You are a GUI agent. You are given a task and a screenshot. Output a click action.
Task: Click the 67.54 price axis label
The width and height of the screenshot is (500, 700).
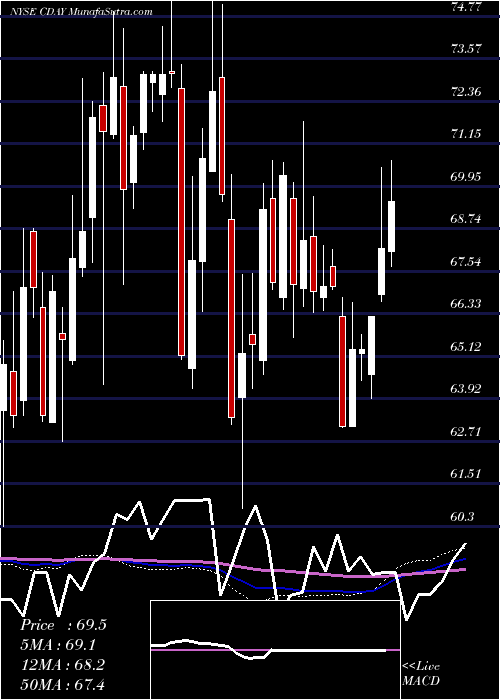[466, 262]
